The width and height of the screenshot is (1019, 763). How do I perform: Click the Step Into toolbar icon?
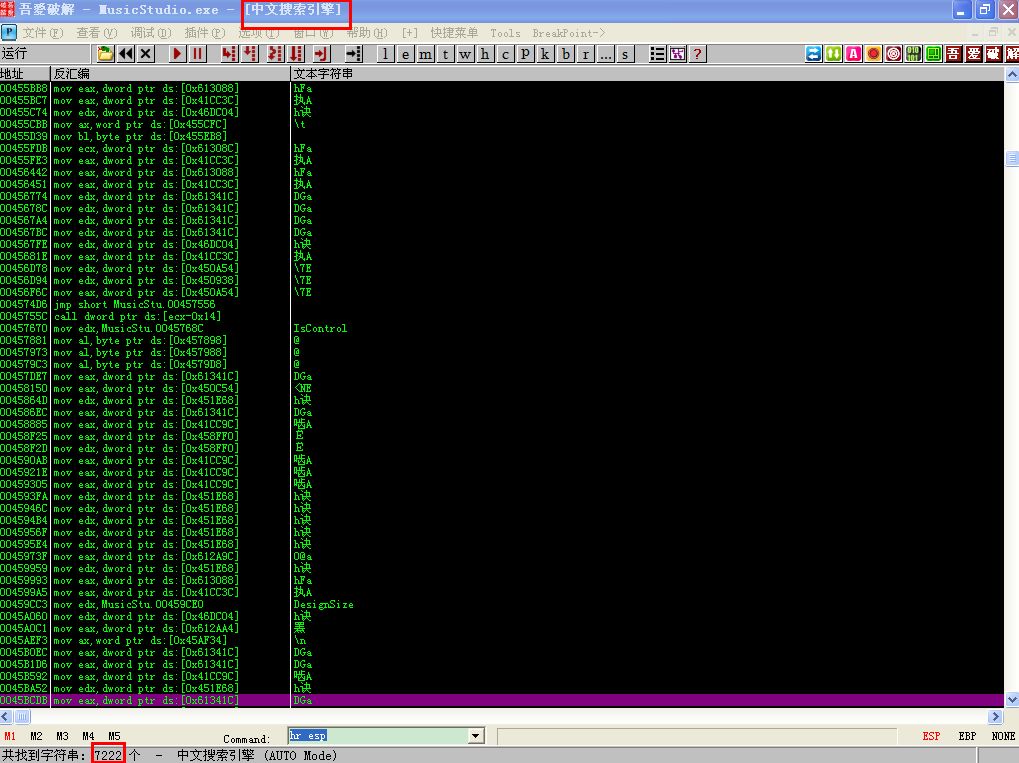click(228, 54)
